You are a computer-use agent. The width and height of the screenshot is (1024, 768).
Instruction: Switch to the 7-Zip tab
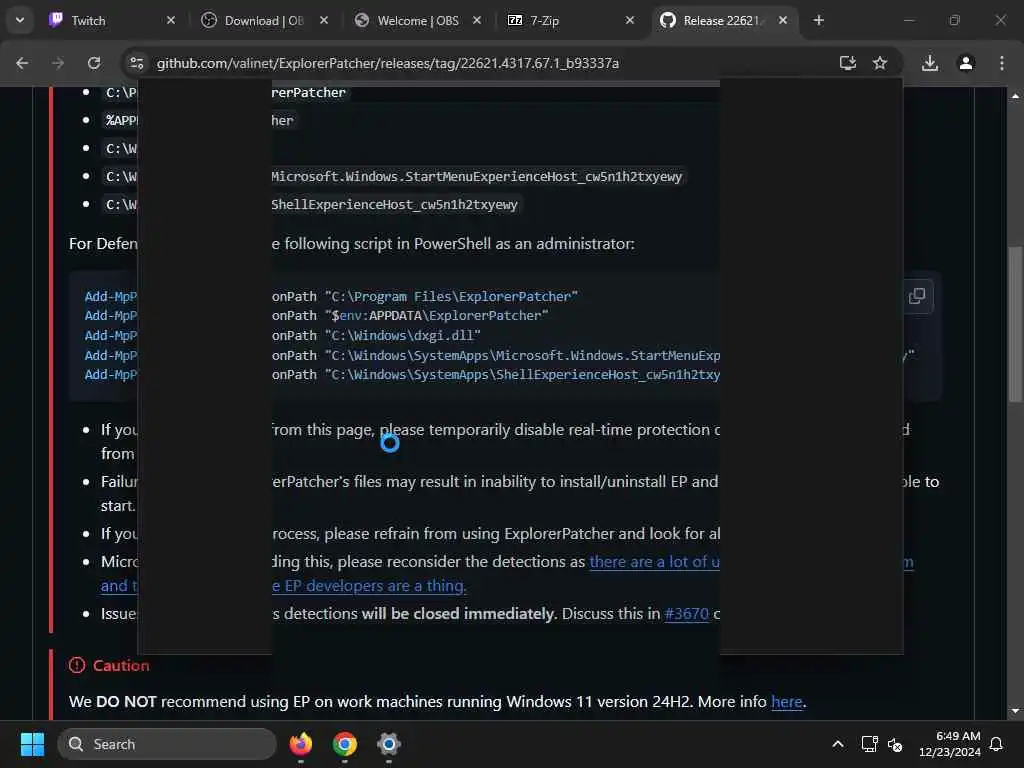(571, 20)
